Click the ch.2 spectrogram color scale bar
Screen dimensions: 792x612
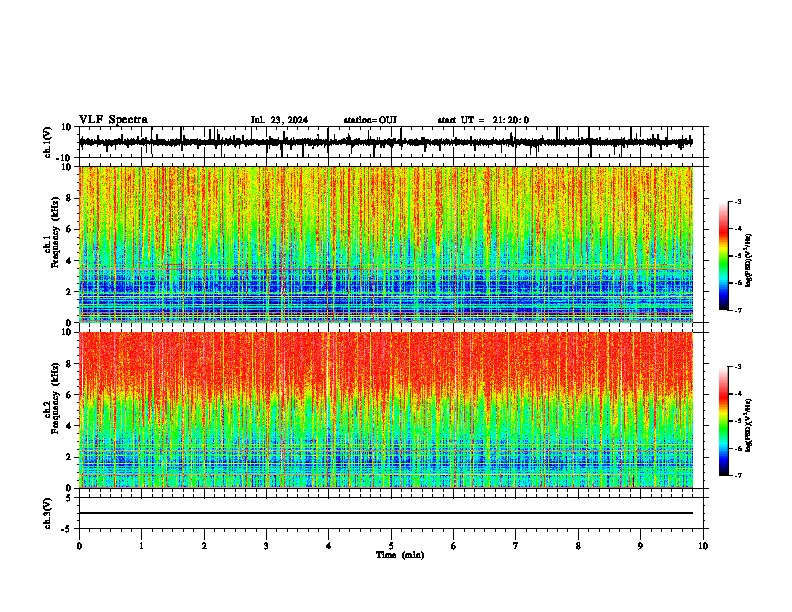pyautogui.click(x=723, y=421)
